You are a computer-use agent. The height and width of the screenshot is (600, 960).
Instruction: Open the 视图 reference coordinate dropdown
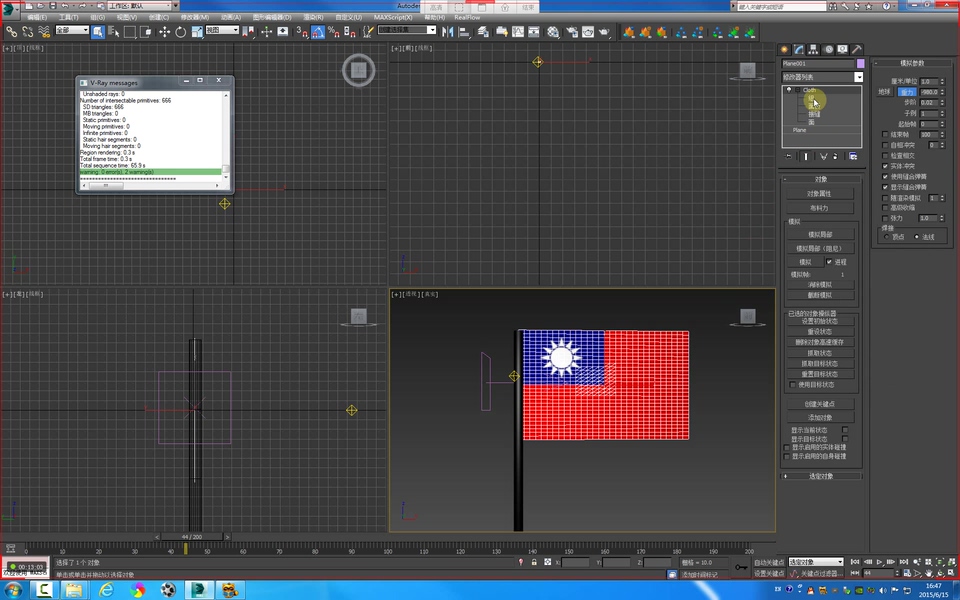coord(222,30)
